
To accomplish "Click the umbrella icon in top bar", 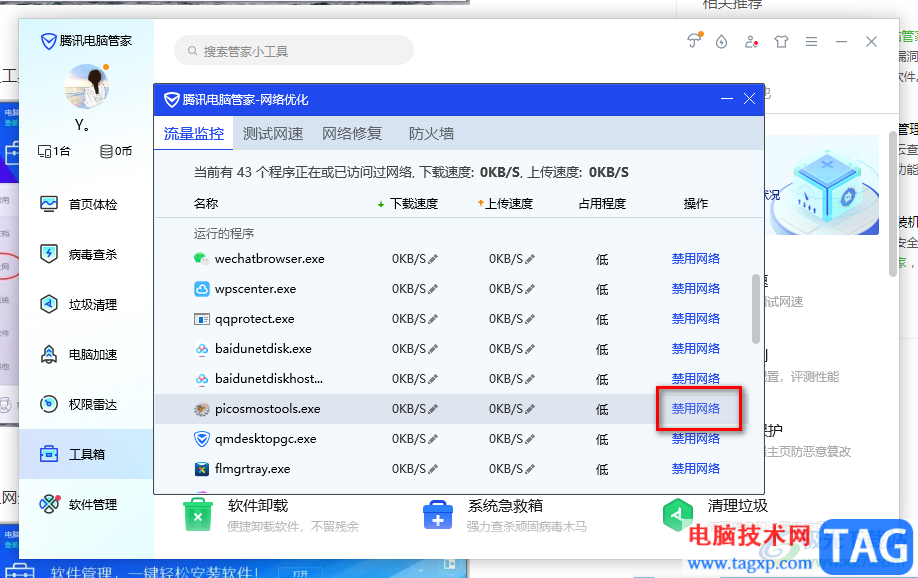I will tap(694, 40).
